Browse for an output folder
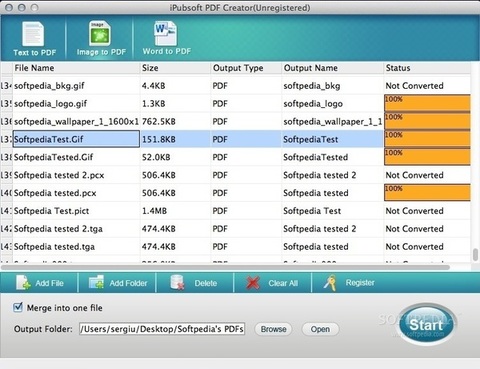This screenshot has height=369, width=480. pos(273,329)
